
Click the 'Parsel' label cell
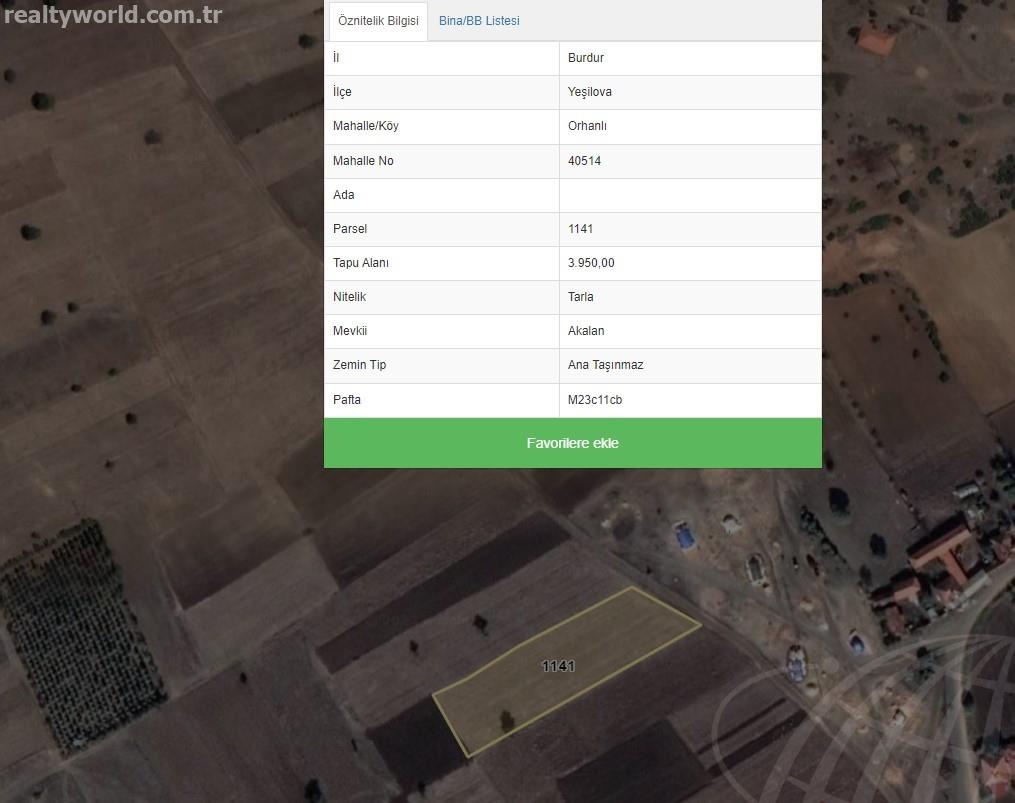[x=441, y=229]
